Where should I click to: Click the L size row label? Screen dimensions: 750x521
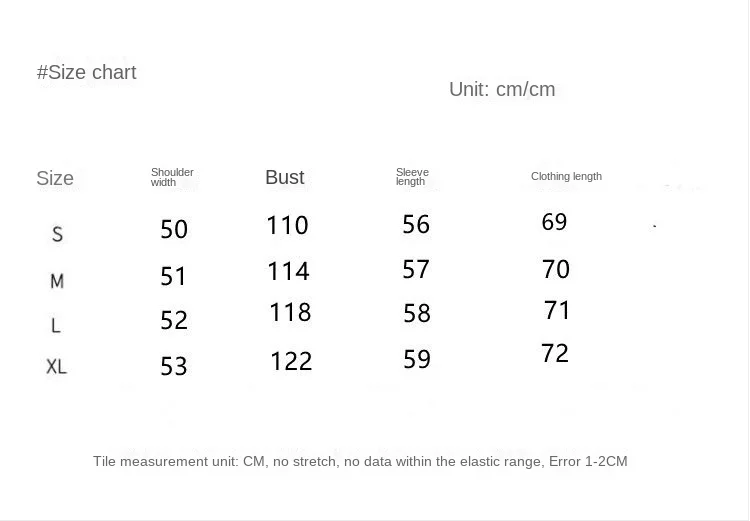coord(55,326)
